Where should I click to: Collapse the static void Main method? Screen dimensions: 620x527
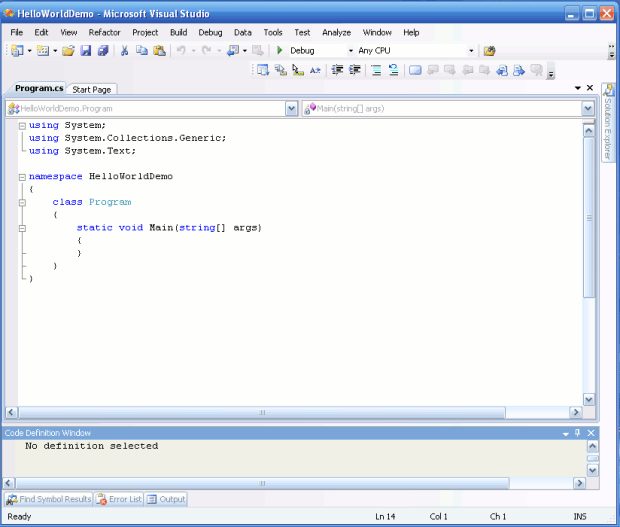coord(22,229)
